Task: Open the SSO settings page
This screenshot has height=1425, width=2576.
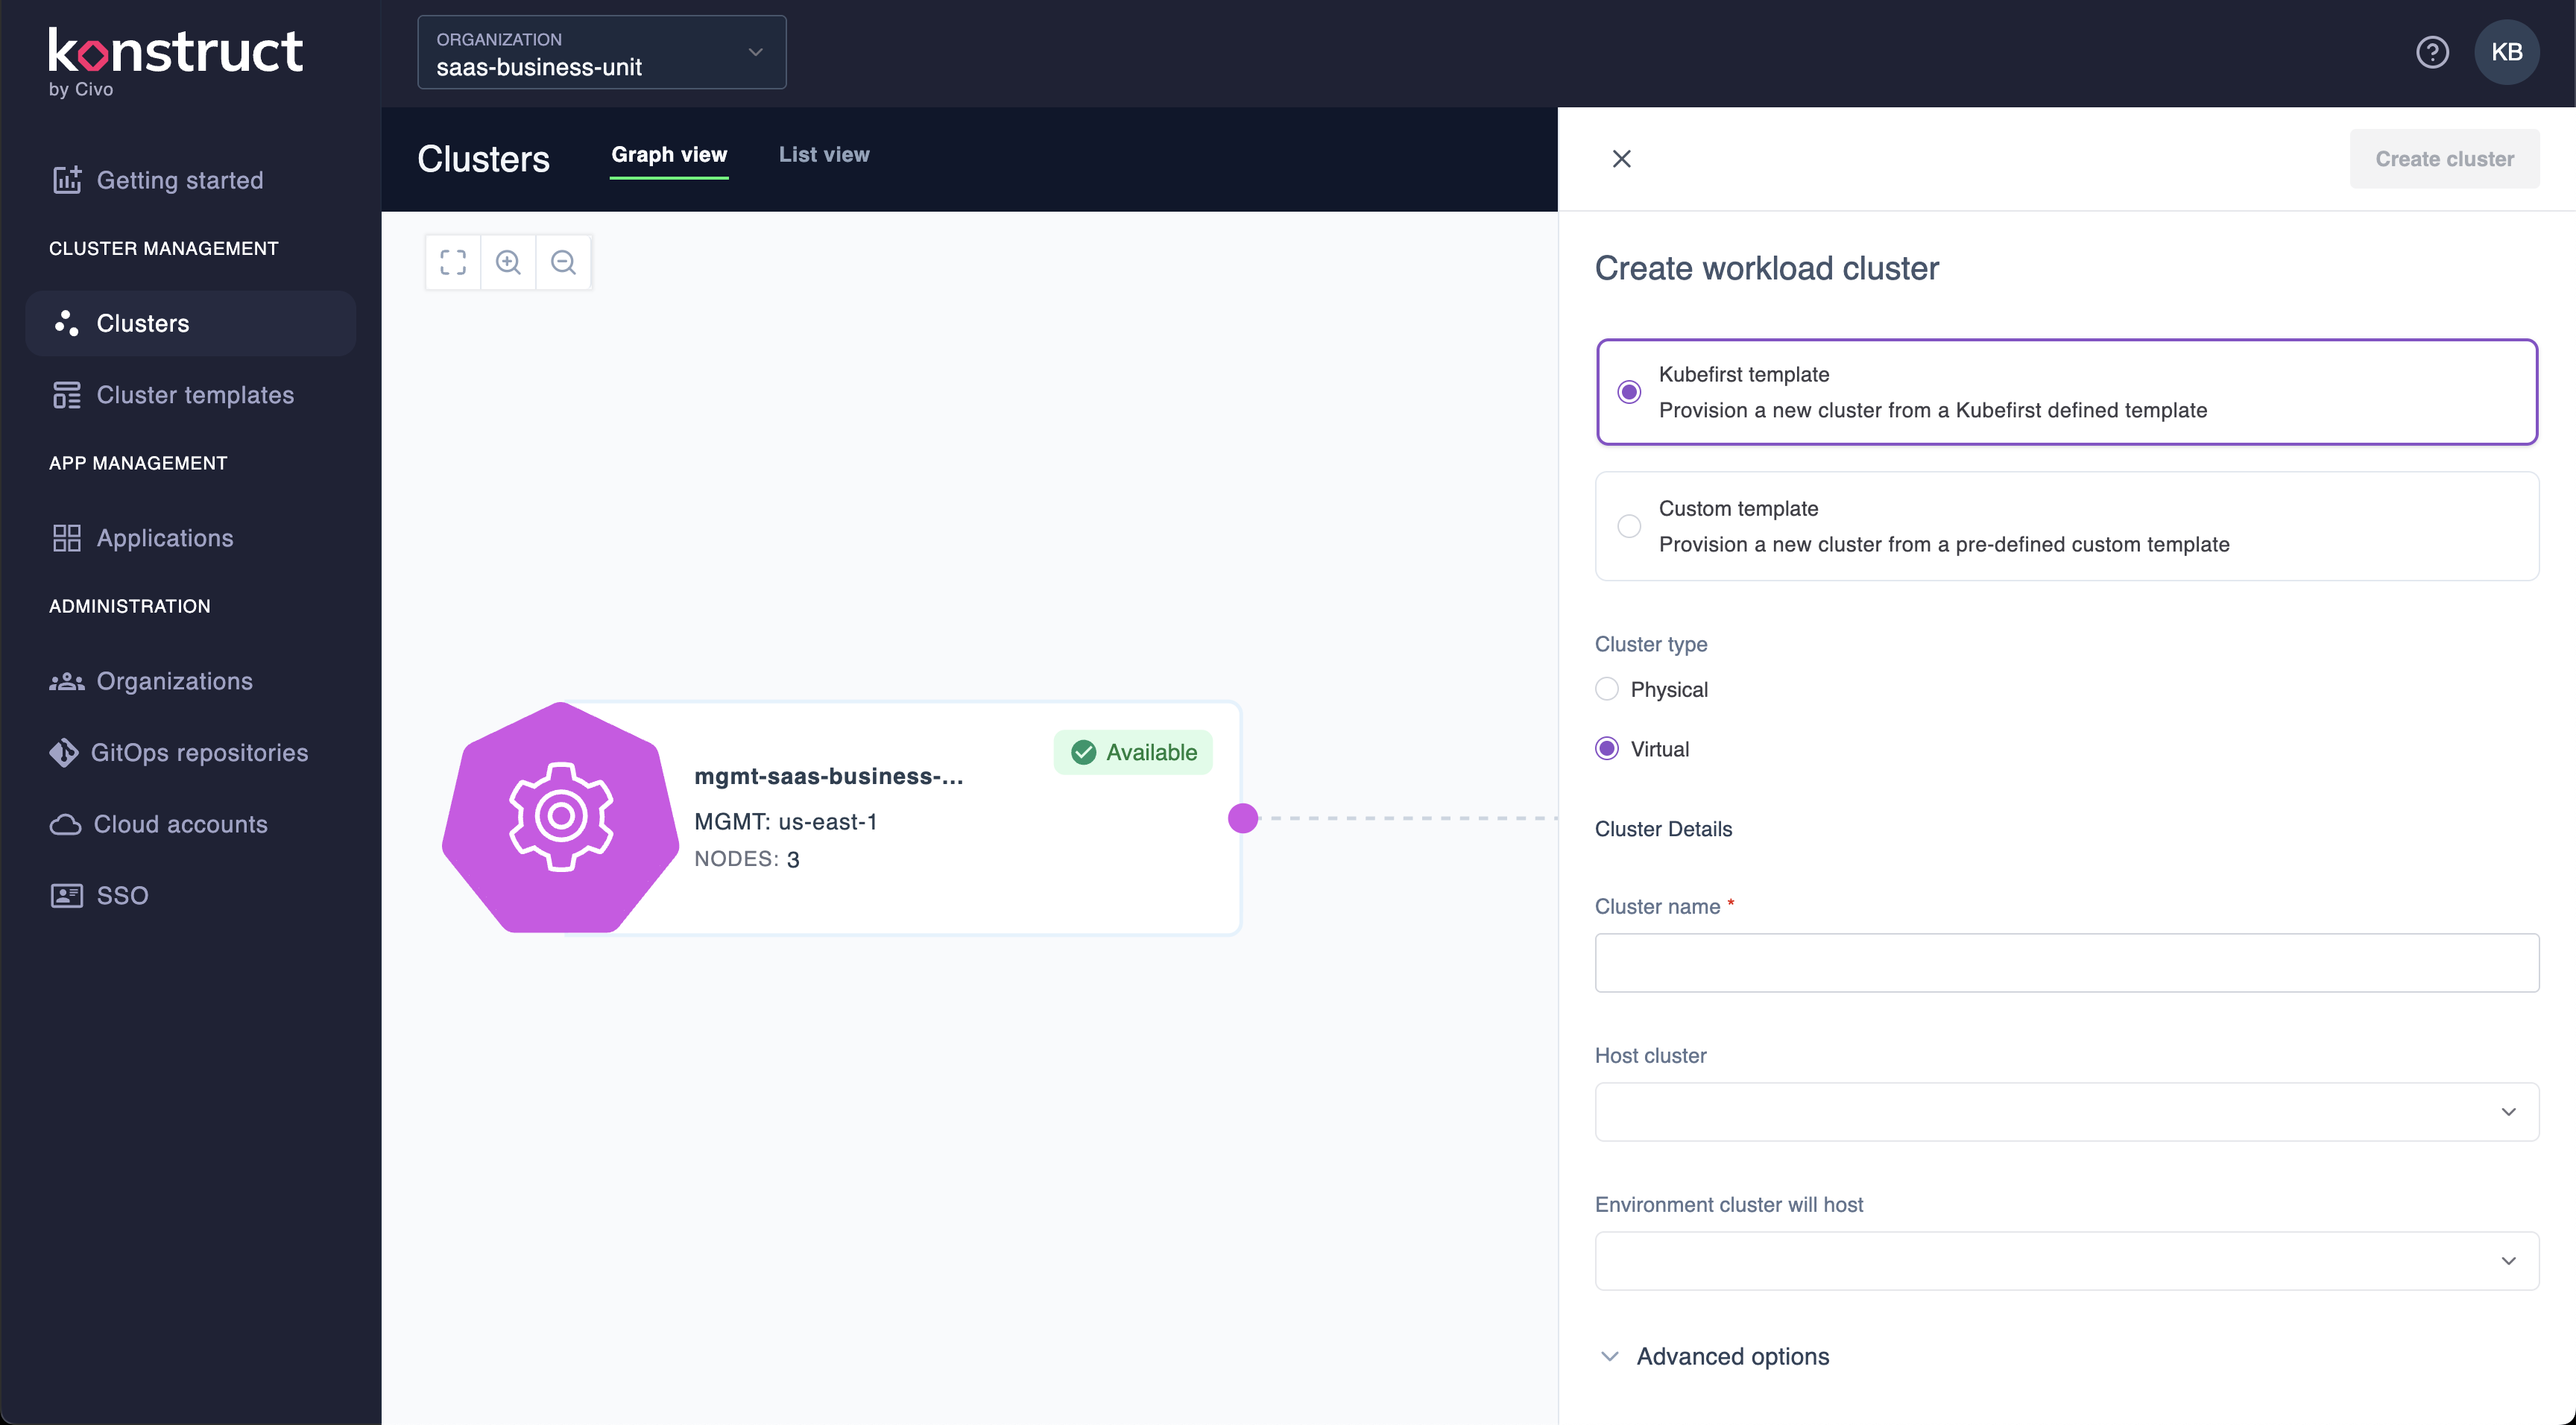Action: point(121,895)
